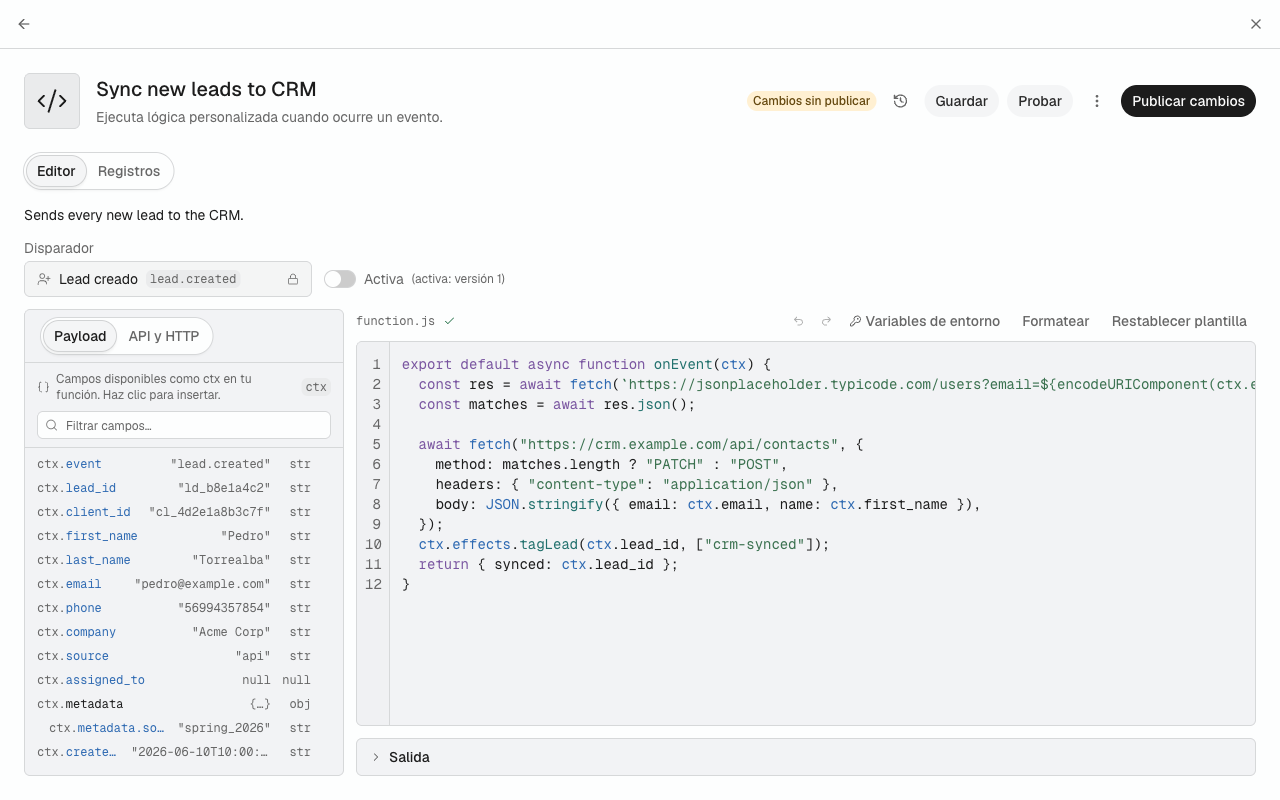The image size is (1280, 800).
Task: Select the Payload tab
Action: pyautogui.click(x=80, y=336)
